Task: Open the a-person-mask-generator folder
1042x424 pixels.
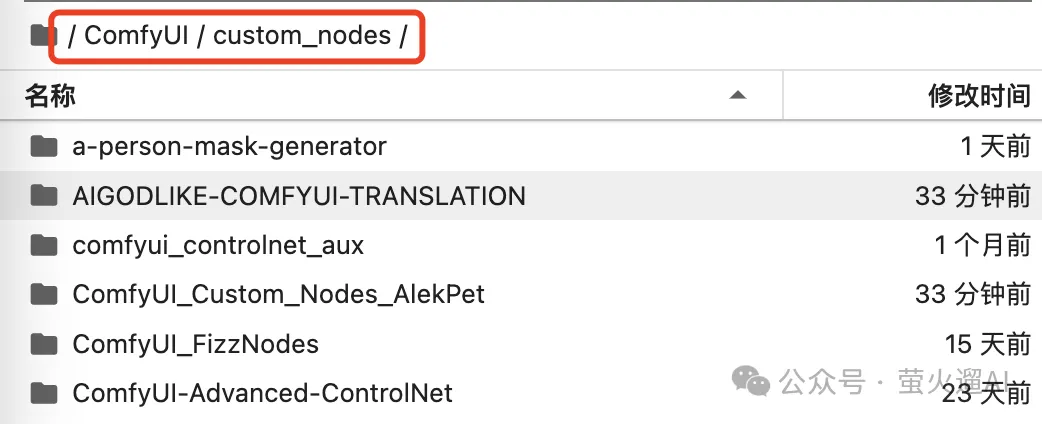Action: tap(229, 147)
